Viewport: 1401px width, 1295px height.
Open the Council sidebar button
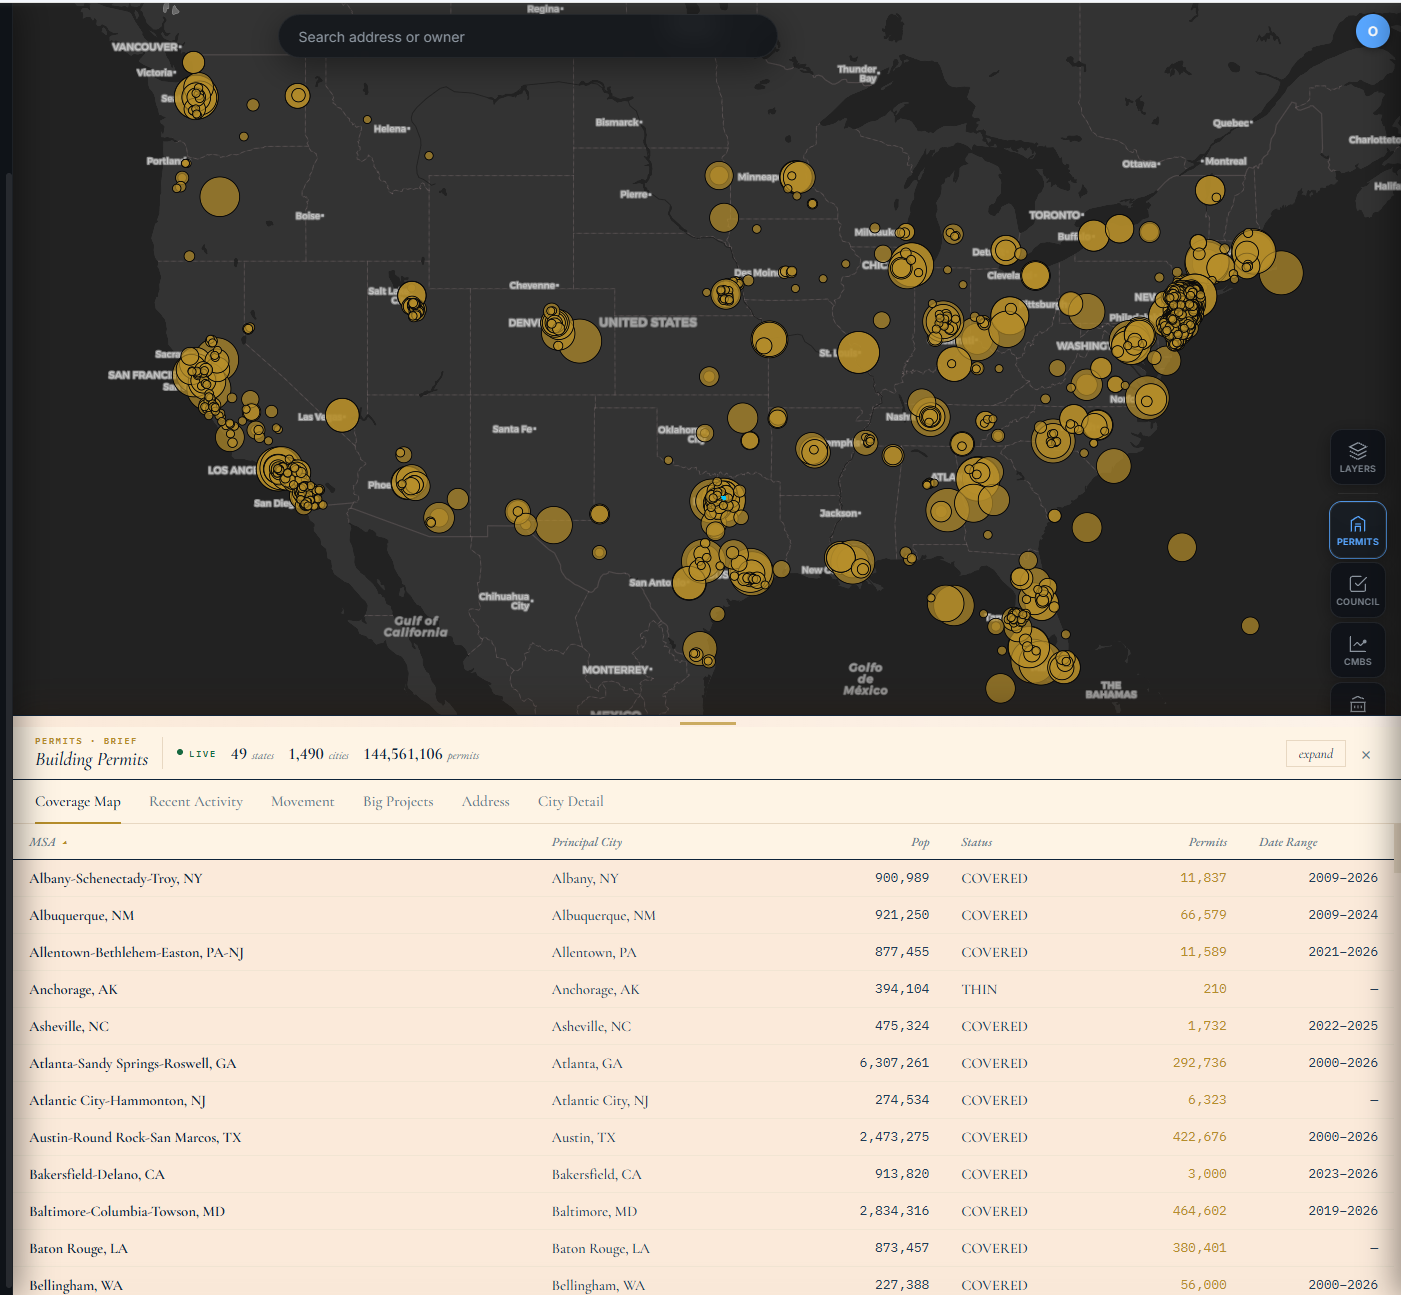(1357, 590)
